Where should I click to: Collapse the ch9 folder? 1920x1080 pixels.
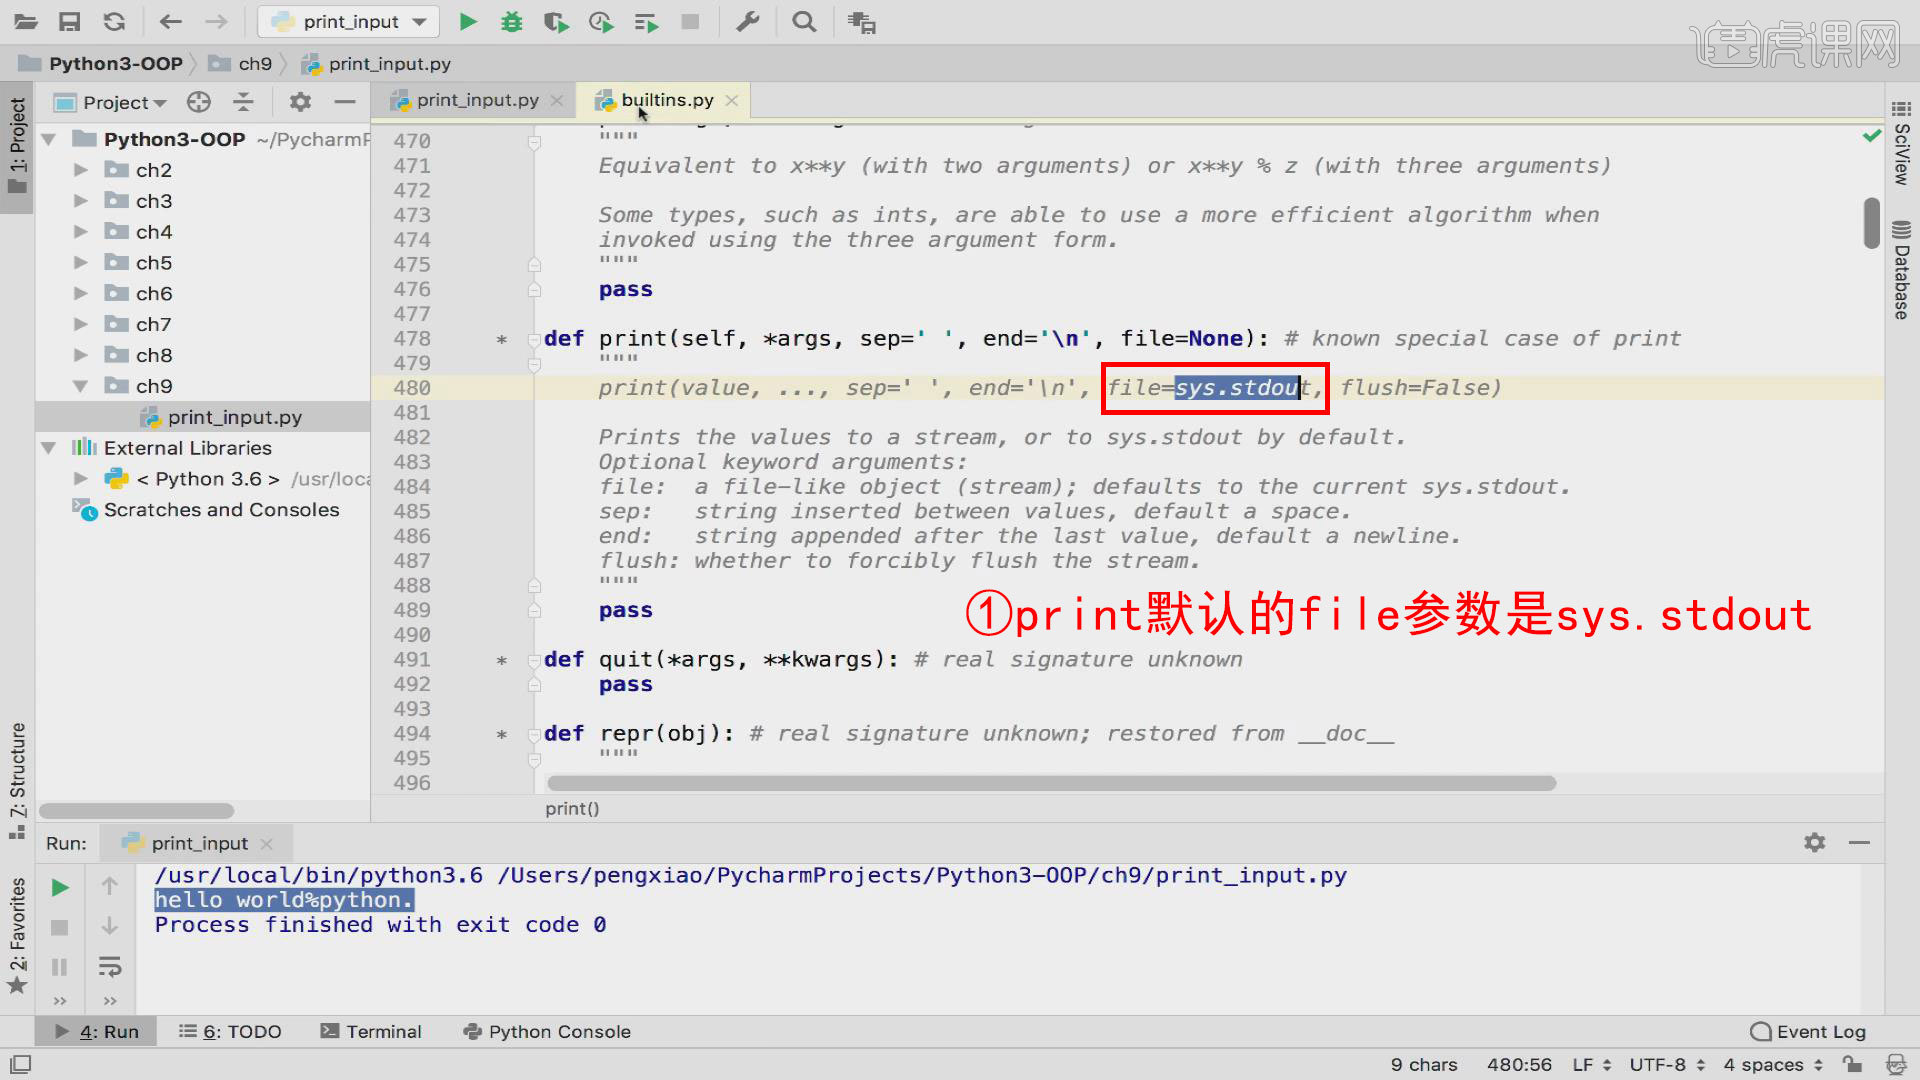pos(81,386)
